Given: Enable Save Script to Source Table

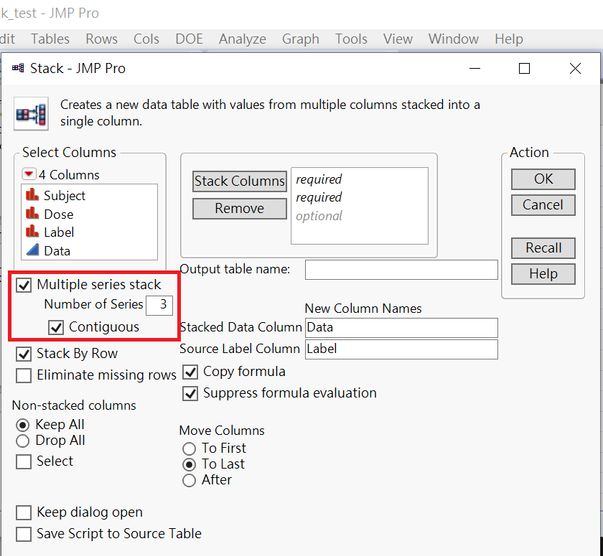Looking at the screenshot, I should coord(24,534).
